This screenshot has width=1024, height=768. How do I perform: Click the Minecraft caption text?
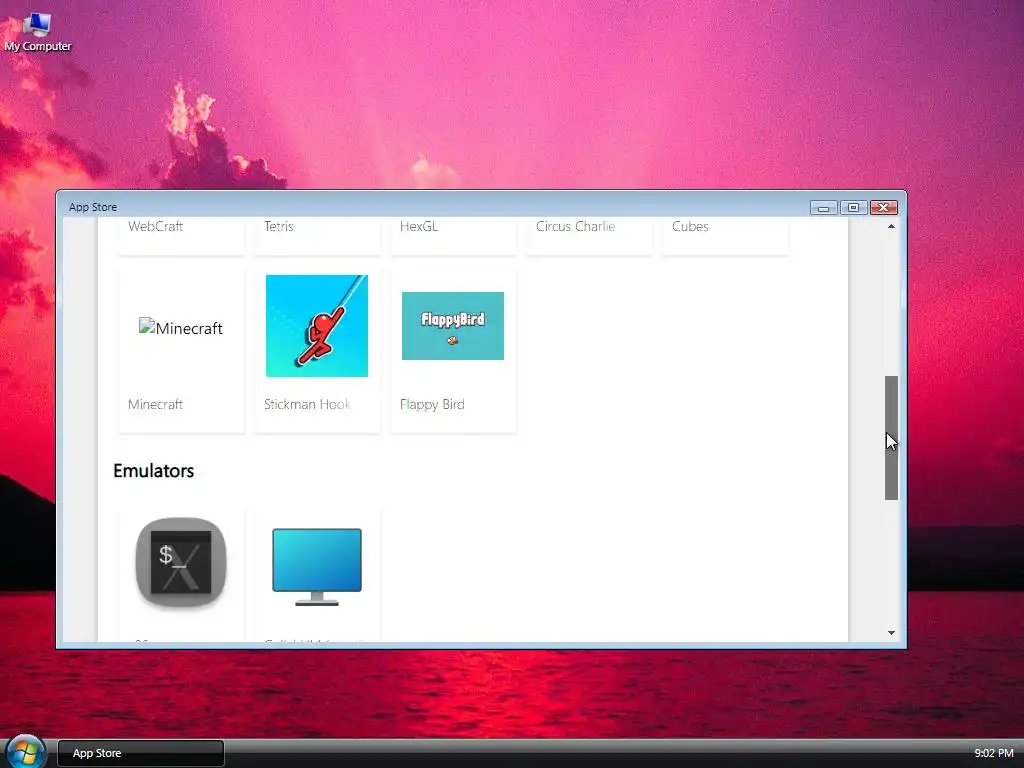click(155, 404)
